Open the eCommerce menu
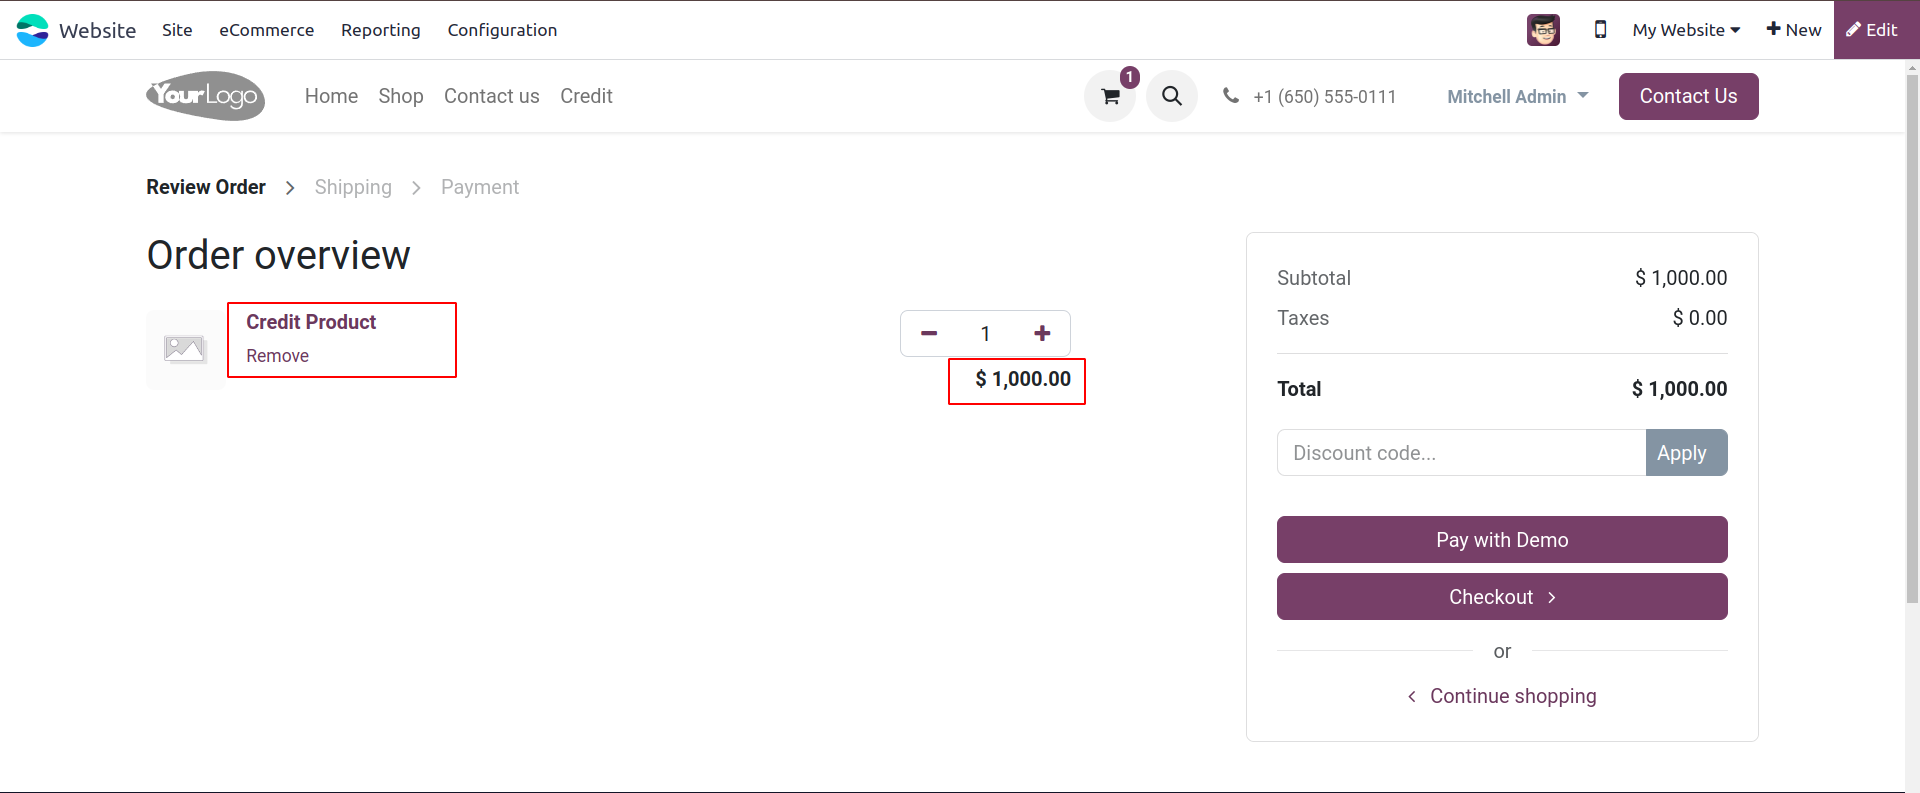This screenshot has width=1920, height=793. [x=266, y=30]
